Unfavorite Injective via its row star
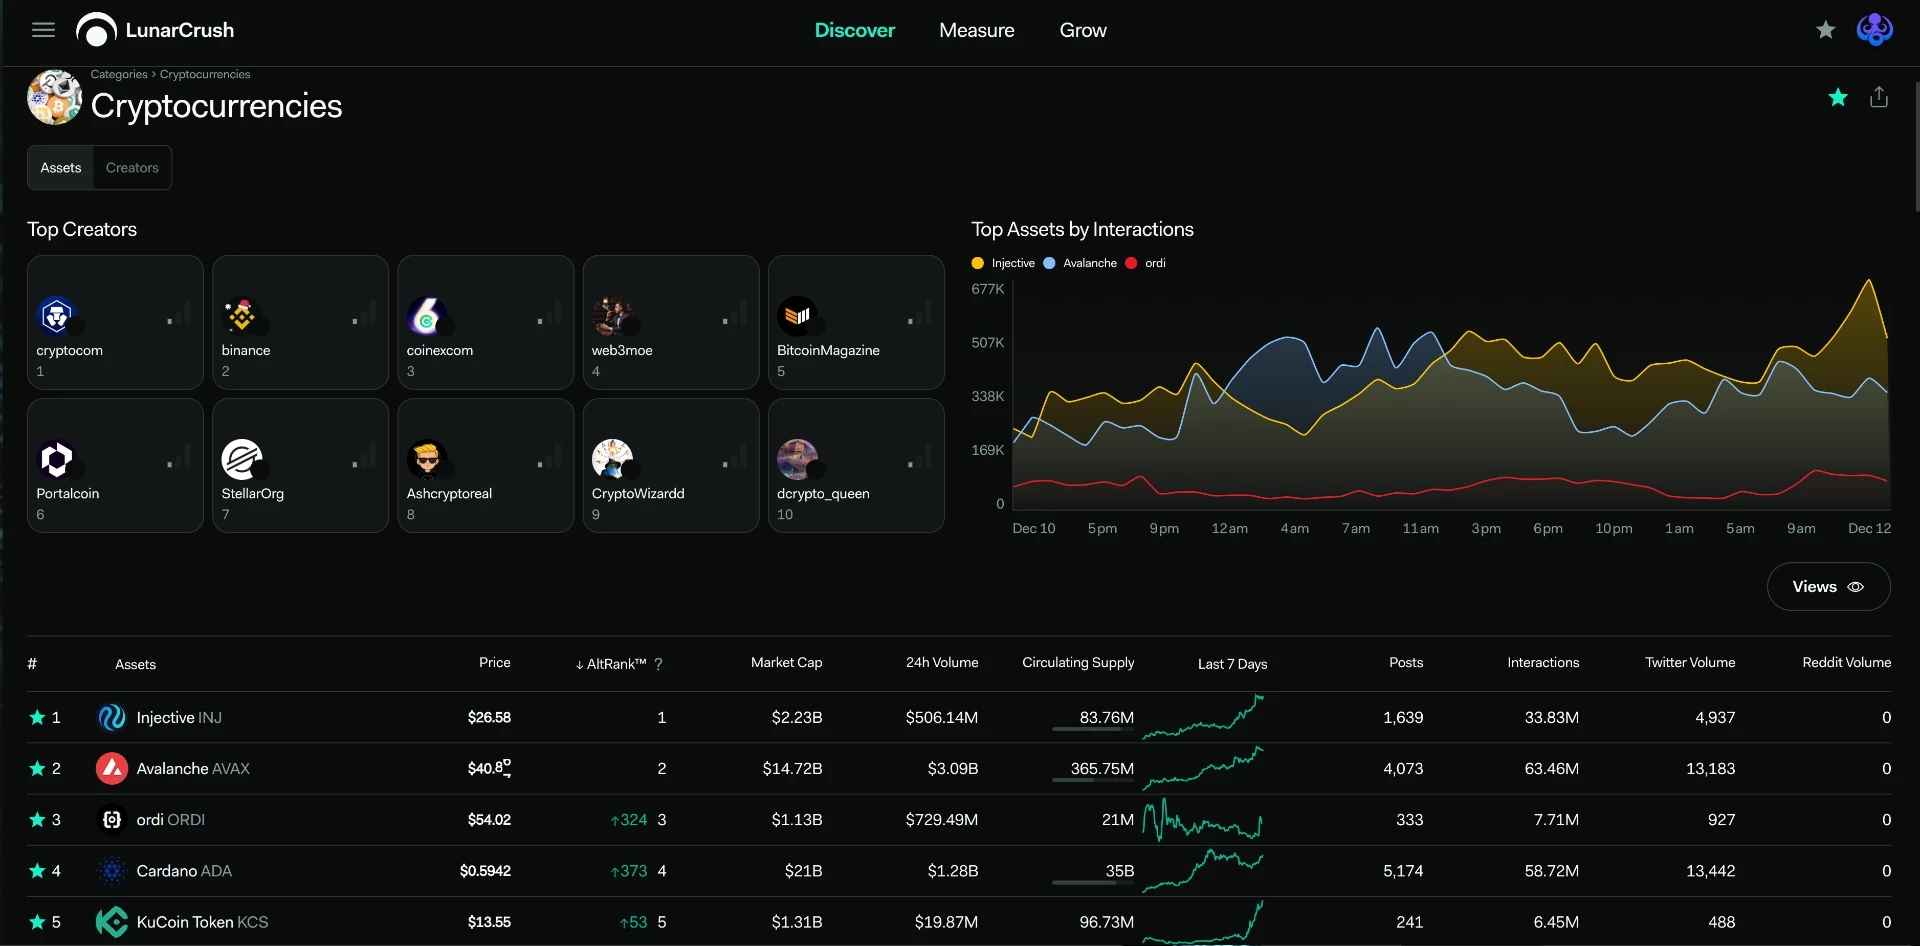The width and height of the screenshot is (1920, 946). pos(37,717)
